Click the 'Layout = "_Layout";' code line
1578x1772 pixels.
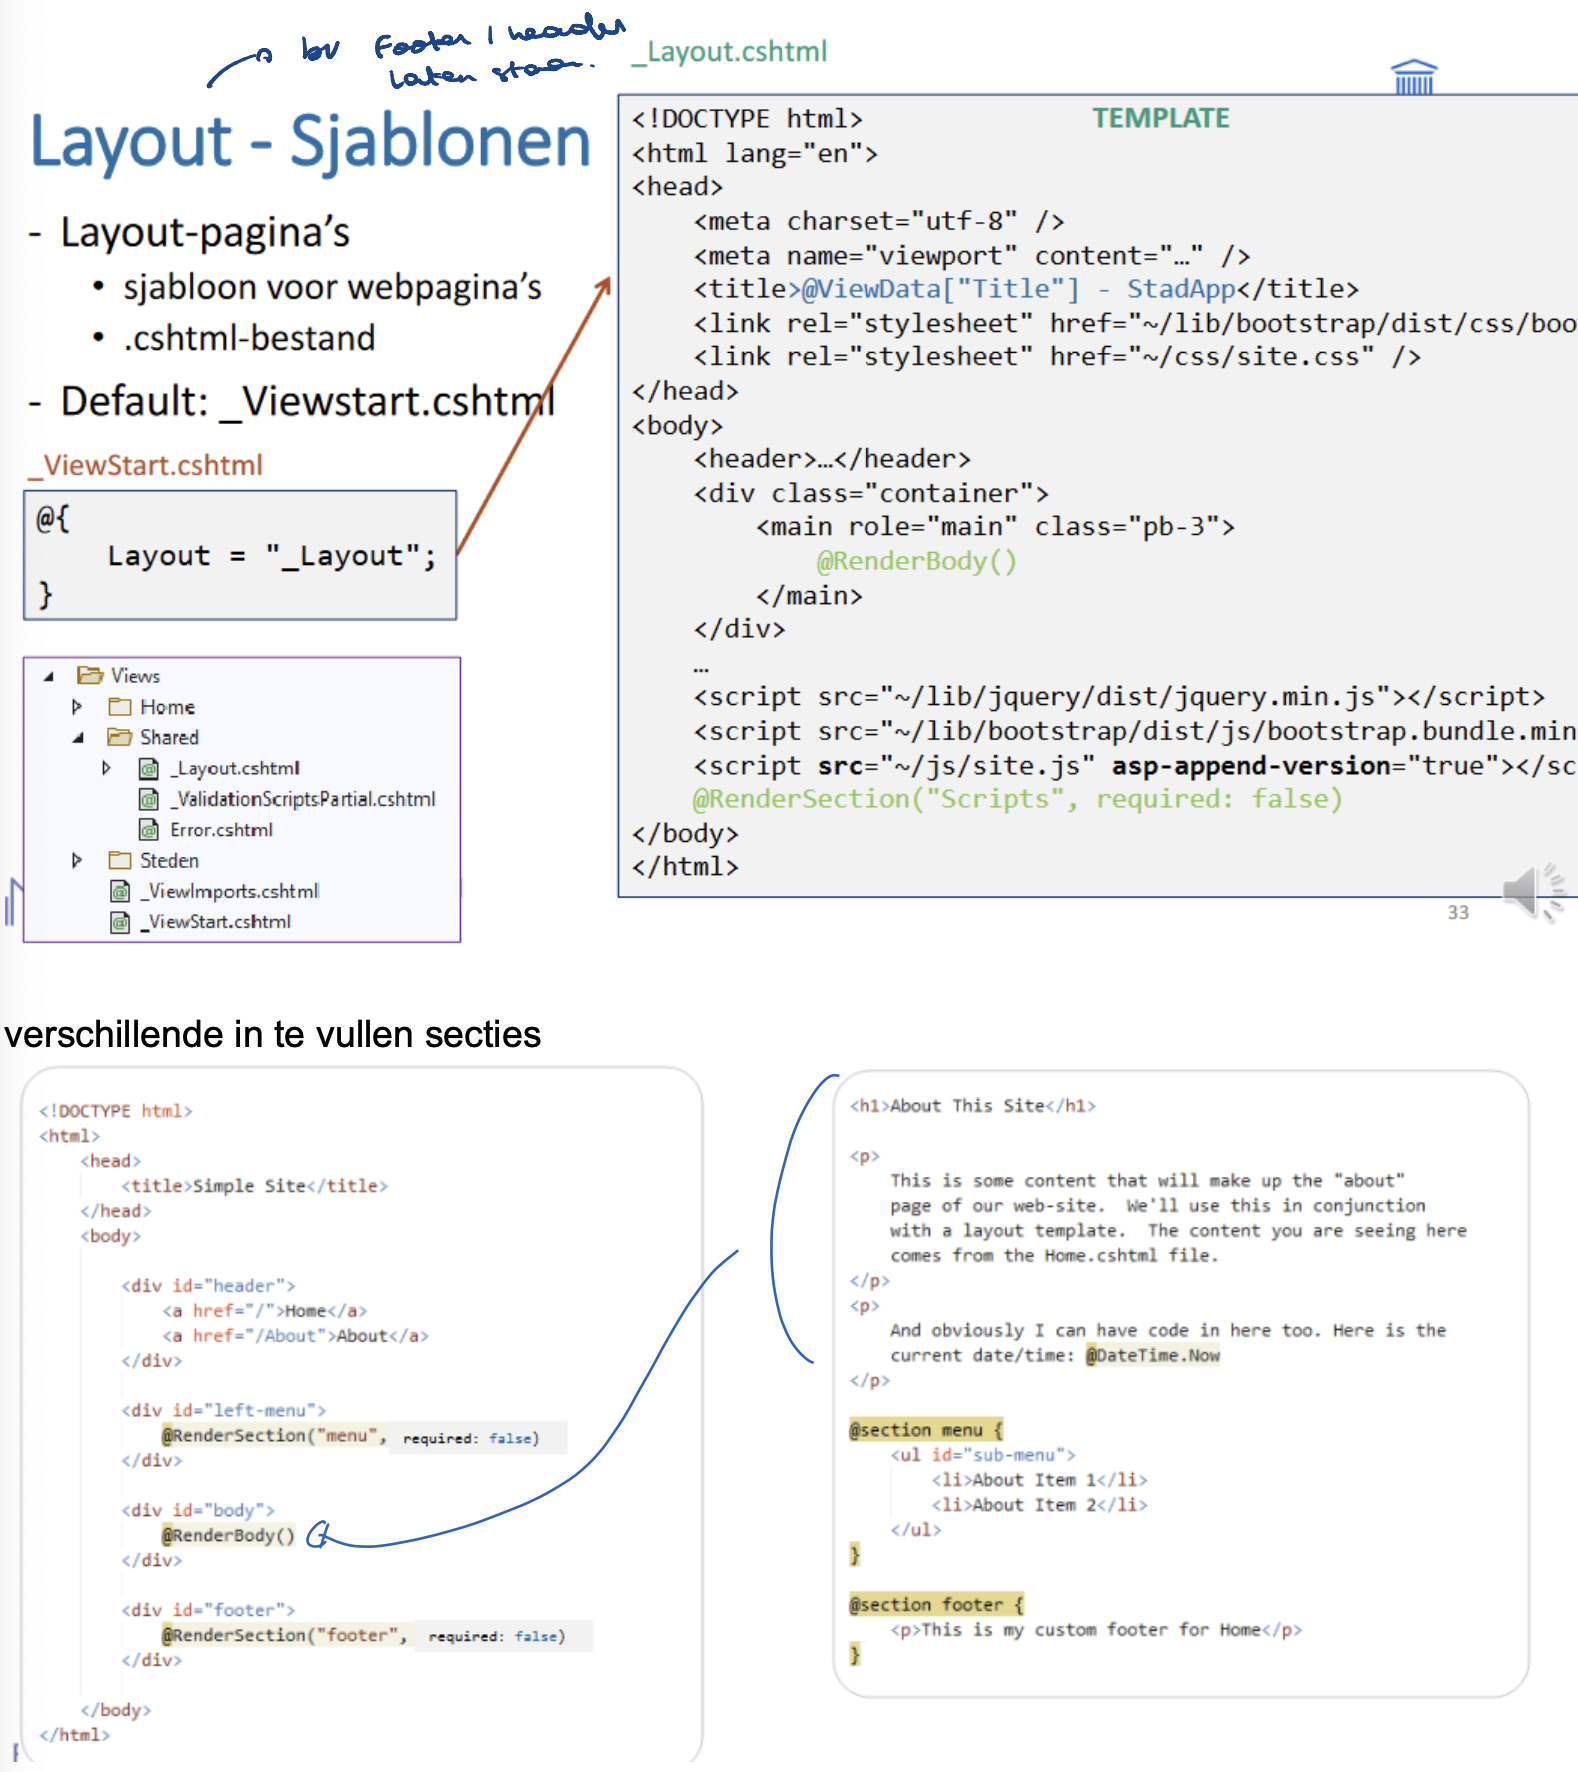pos(272,556)
